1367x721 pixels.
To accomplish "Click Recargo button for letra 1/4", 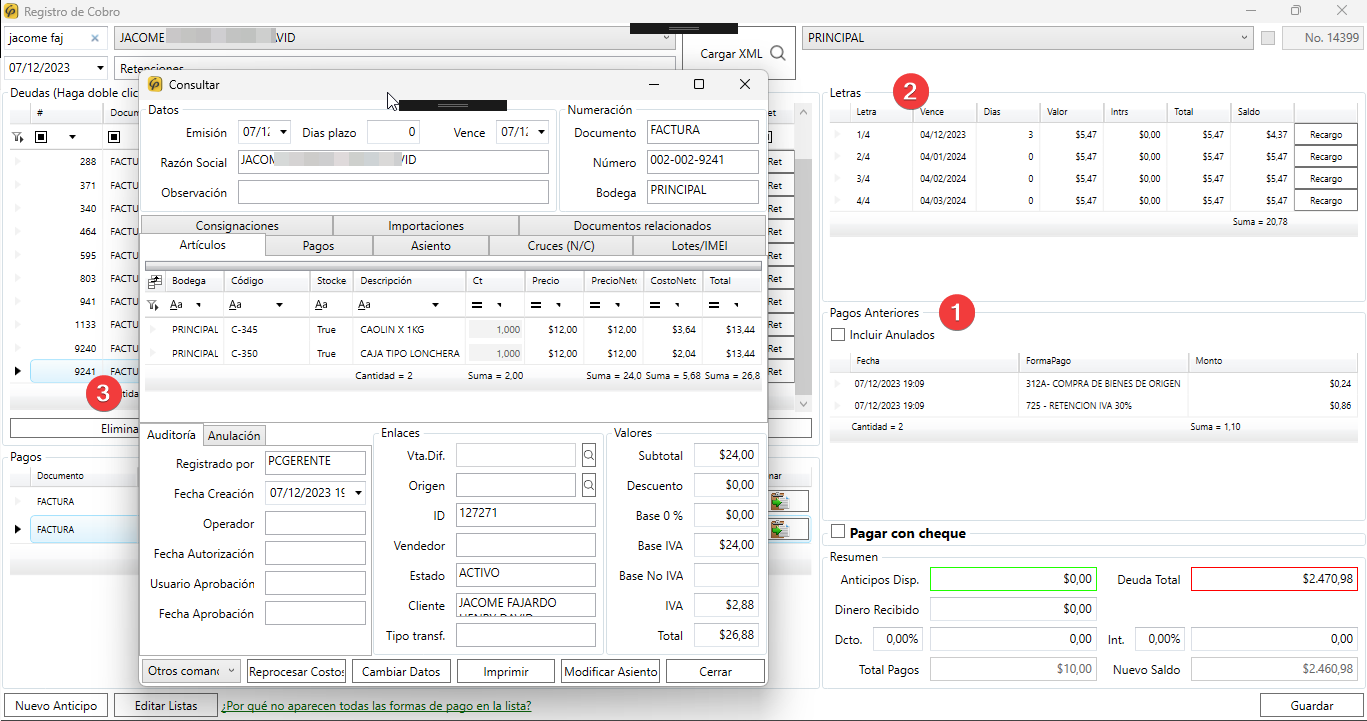I will 1326,134.
